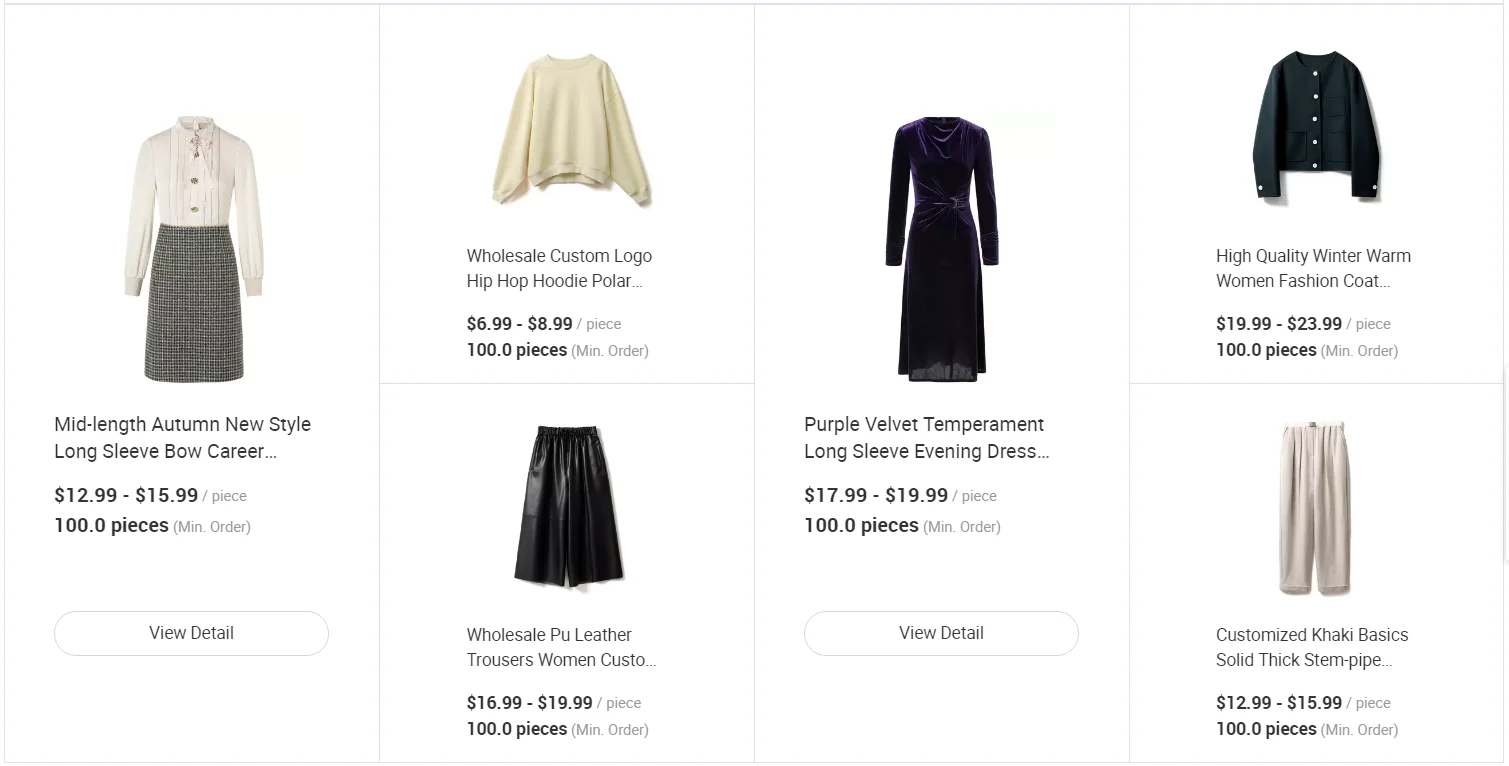Image resolution: width=1509 pixels, height=766 pixels.
Task: Click the $12.99 - $15.99 career dress price
Action: point(126,496)
